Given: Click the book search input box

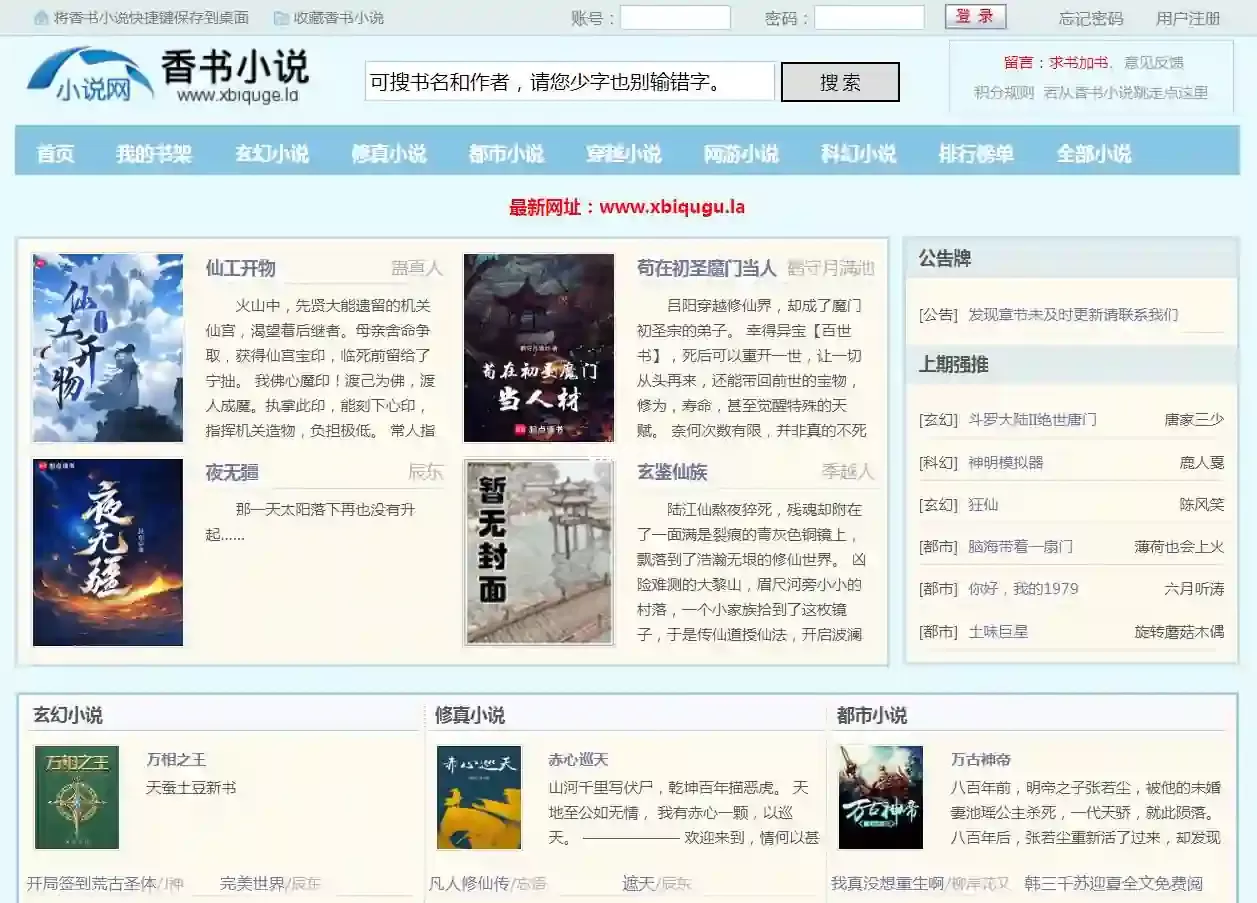Looking at the screenshot, I should pyautogui.click(x=570, y=82).
